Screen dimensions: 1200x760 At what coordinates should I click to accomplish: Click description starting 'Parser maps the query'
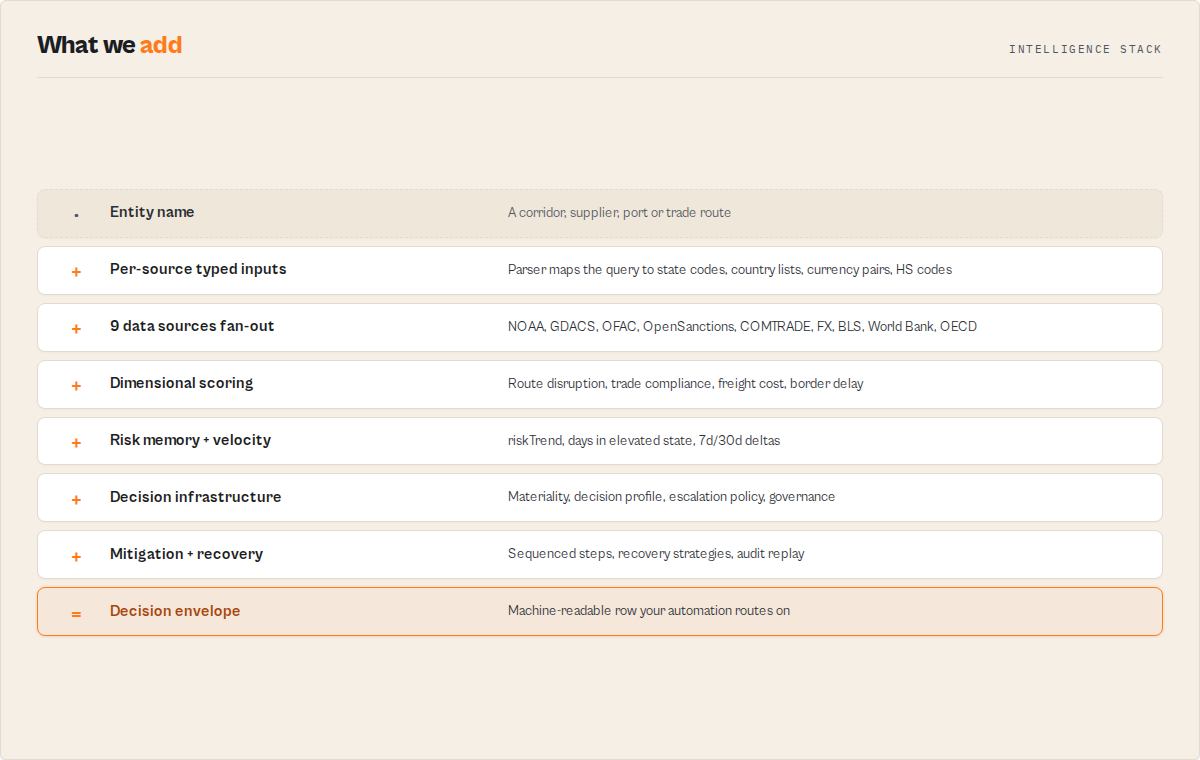(x=730, y=270)
